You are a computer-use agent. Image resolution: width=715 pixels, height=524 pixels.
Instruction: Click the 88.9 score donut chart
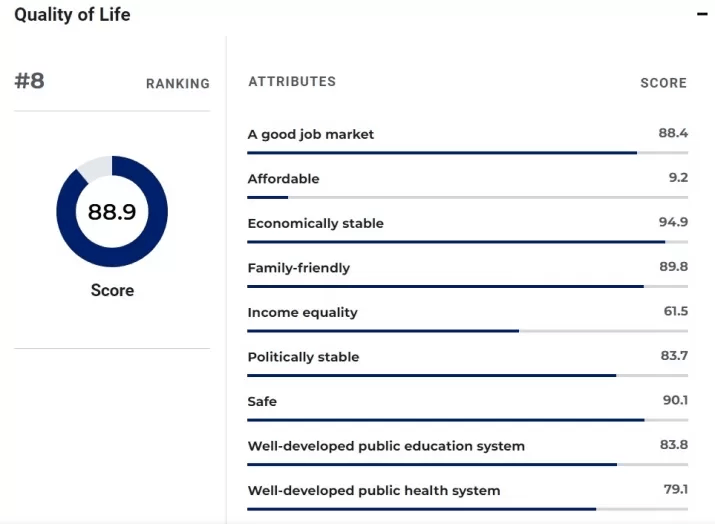pyautogui.click(x=112, y=212)
